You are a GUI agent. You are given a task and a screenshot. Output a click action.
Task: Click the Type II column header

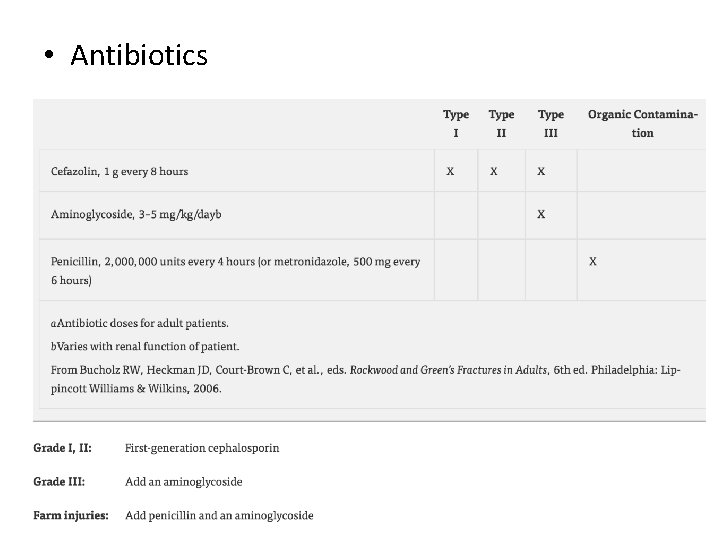coord(501,123)
